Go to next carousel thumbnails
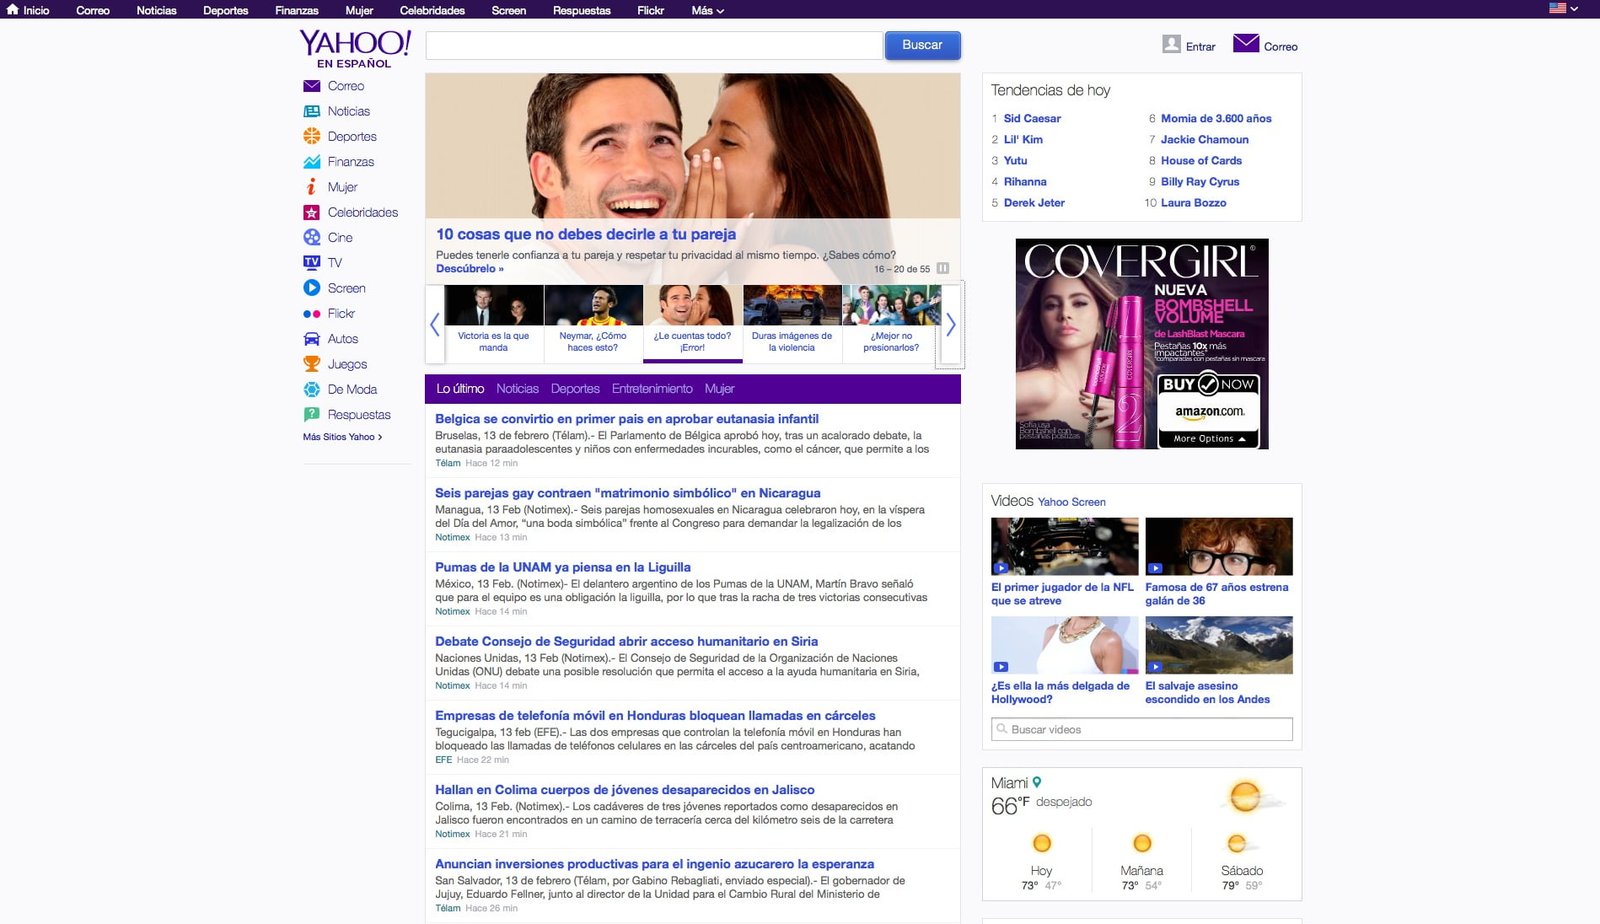This screenshot has height=924, width=1600. (x=951, y=324)
